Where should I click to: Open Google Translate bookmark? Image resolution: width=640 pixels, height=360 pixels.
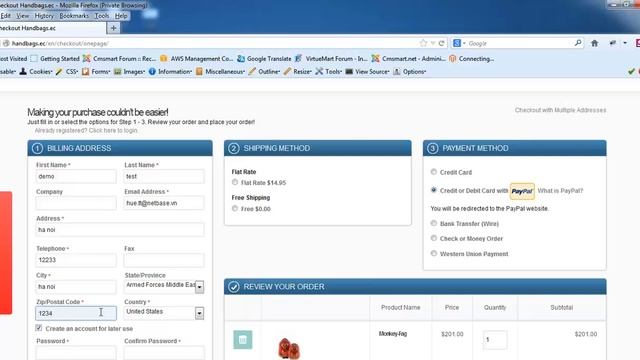(264, 58)
